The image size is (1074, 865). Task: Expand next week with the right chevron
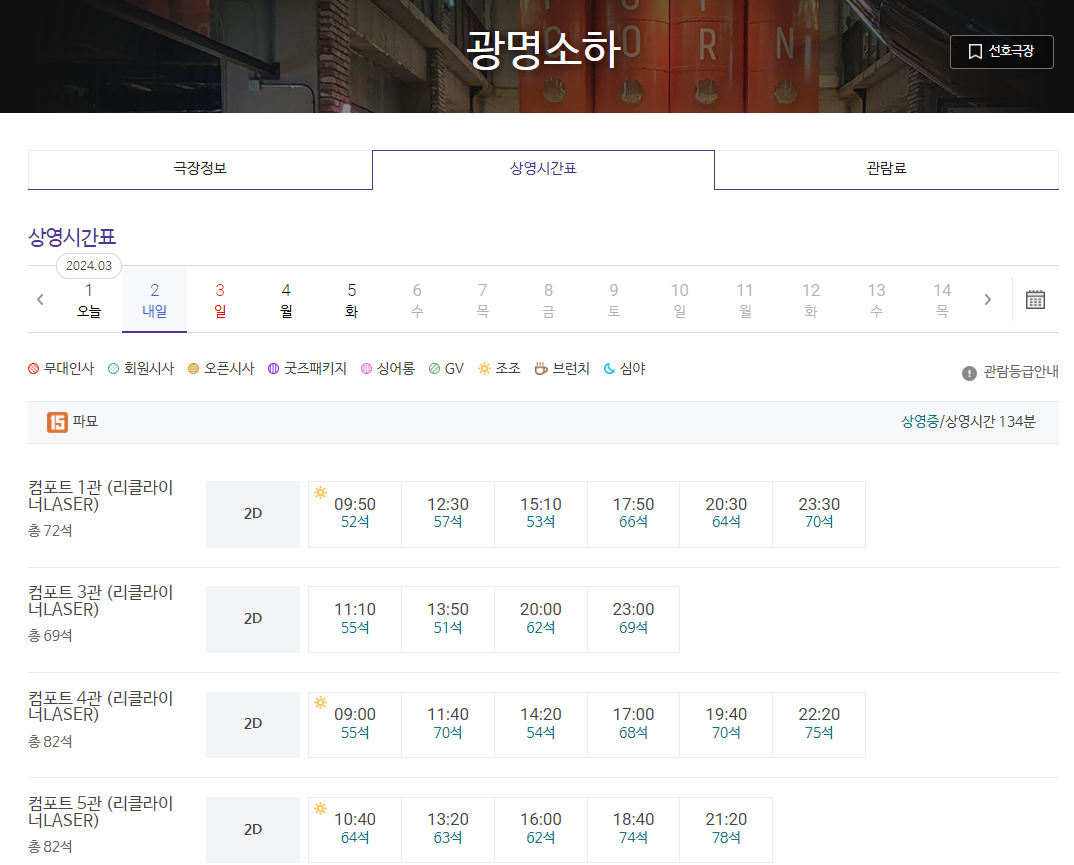pos(988,299)
